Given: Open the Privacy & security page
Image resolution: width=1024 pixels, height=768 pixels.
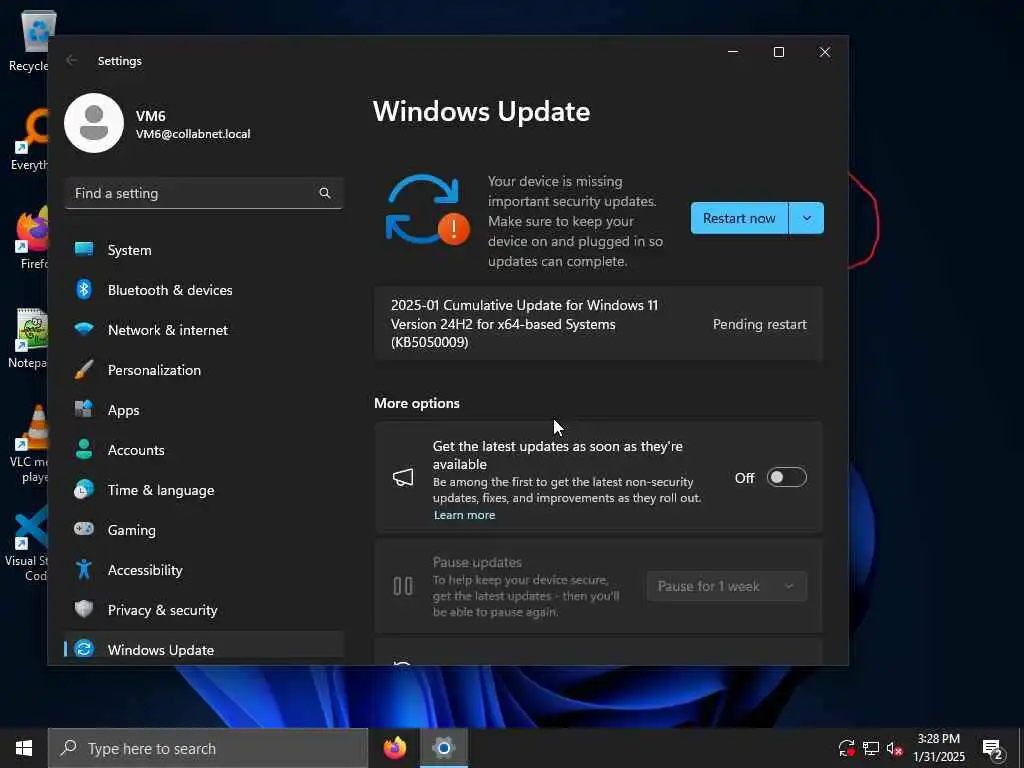Looking at the screenshot, I should 204,609.
